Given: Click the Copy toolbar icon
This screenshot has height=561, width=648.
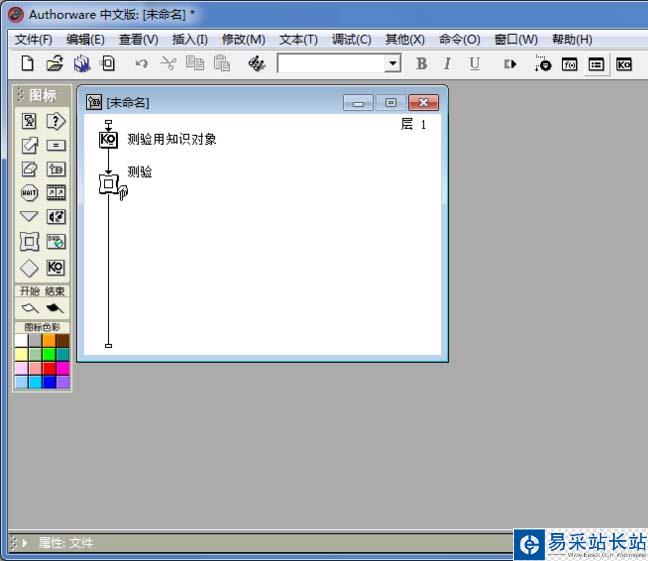Looking at the screenshot, I should point(195,64).
